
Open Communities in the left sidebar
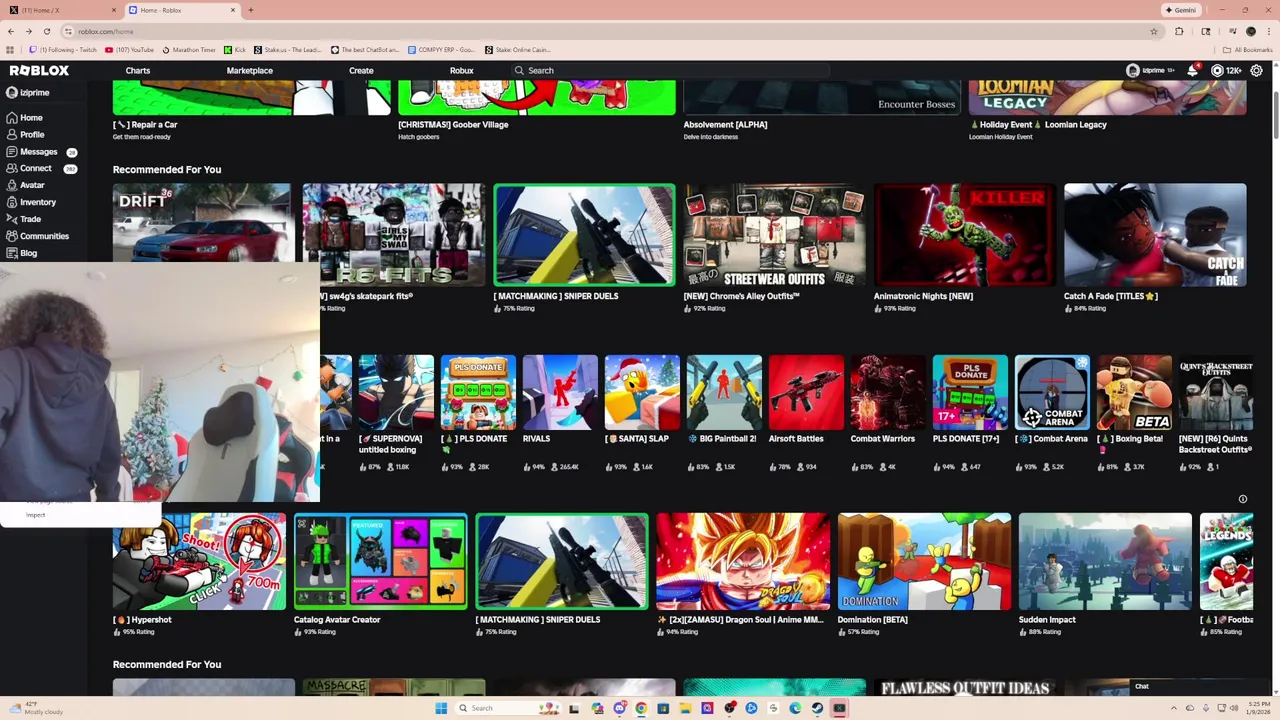coord(37,236)
